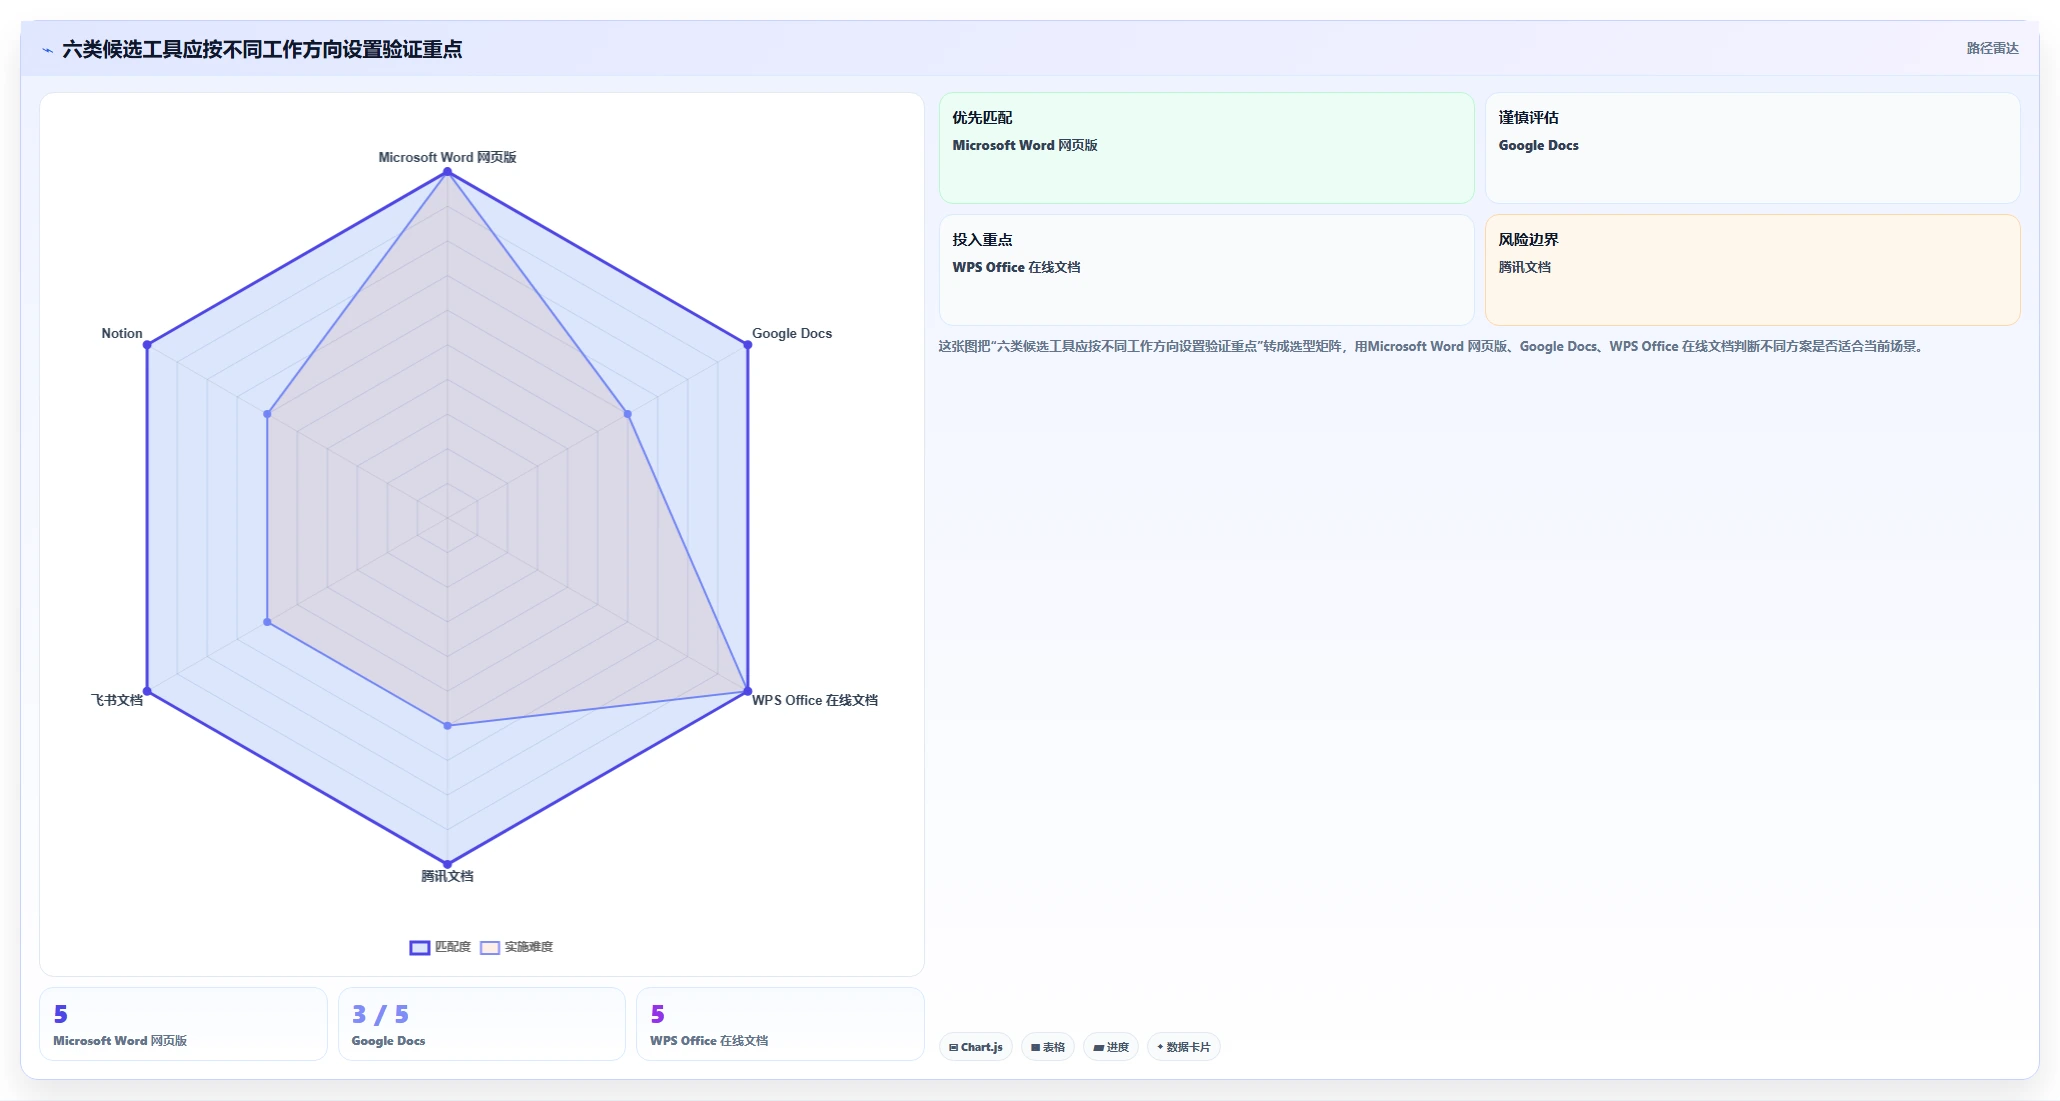Open the 投入重点 card
The height and width of the screenshot is (1101, 2060).
1206,270
